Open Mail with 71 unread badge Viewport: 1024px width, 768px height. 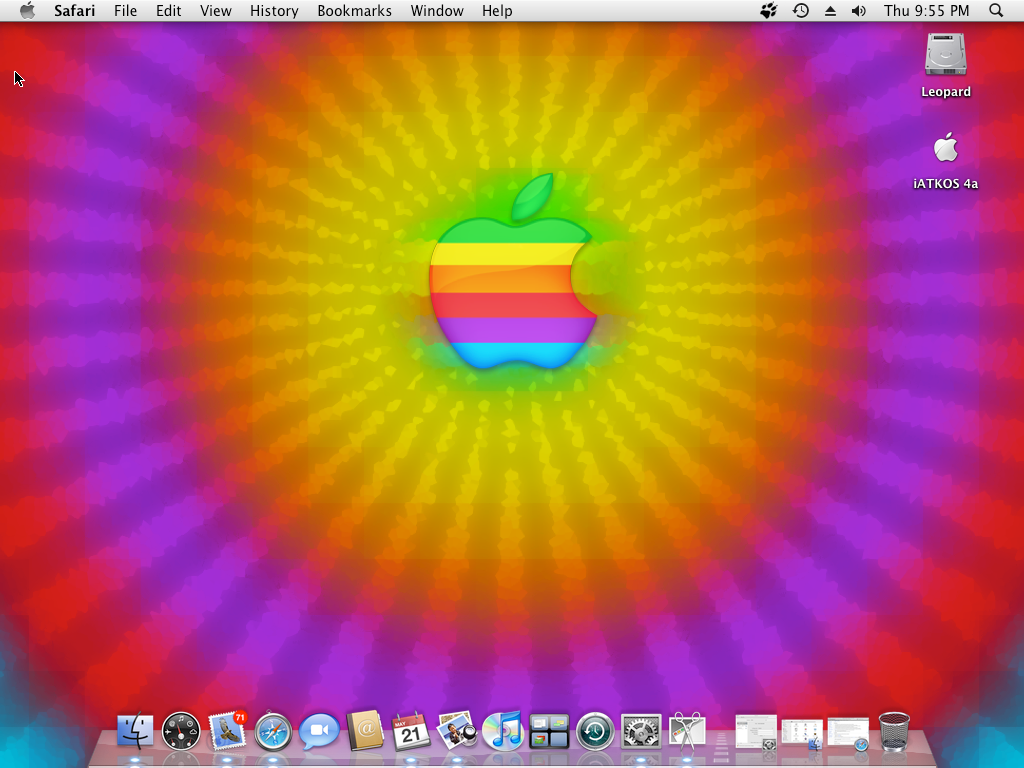(227, 730)
